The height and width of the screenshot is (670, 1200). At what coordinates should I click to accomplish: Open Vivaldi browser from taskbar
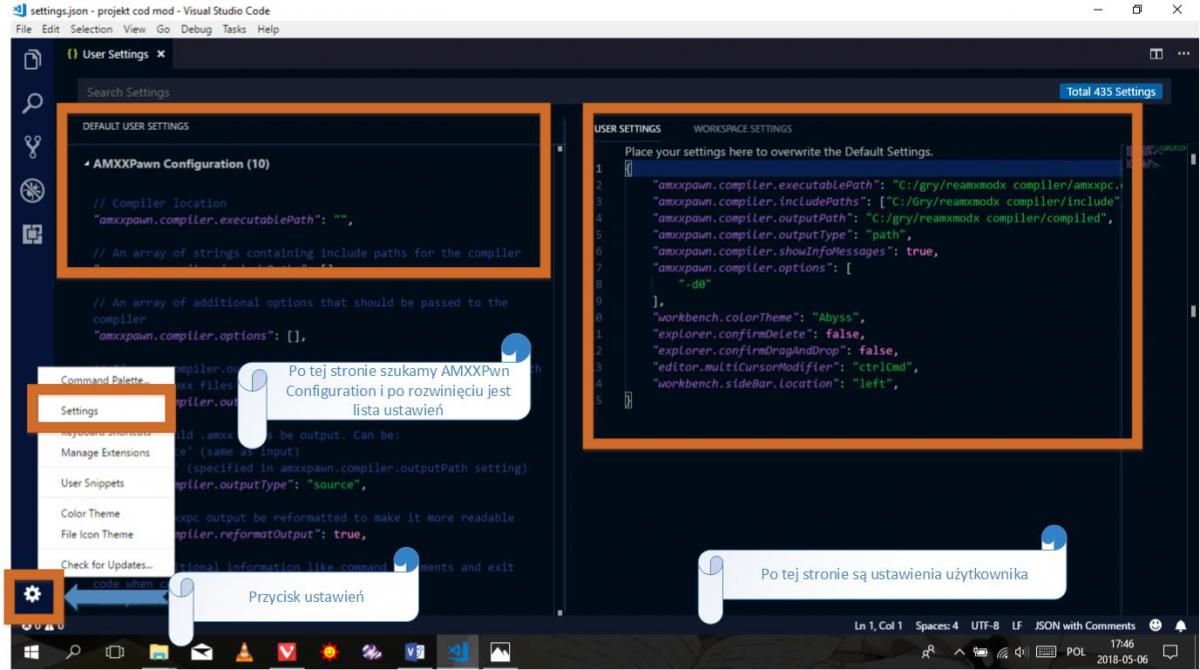pyautogui.click(x=287, y=652)
